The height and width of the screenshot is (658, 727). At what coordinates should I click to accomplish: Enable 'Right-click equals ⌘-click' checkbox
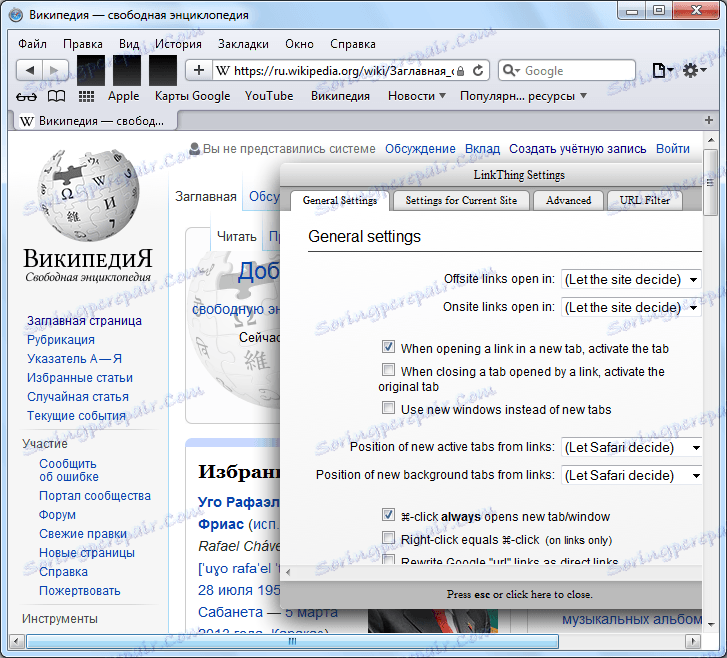coord(388,538)
